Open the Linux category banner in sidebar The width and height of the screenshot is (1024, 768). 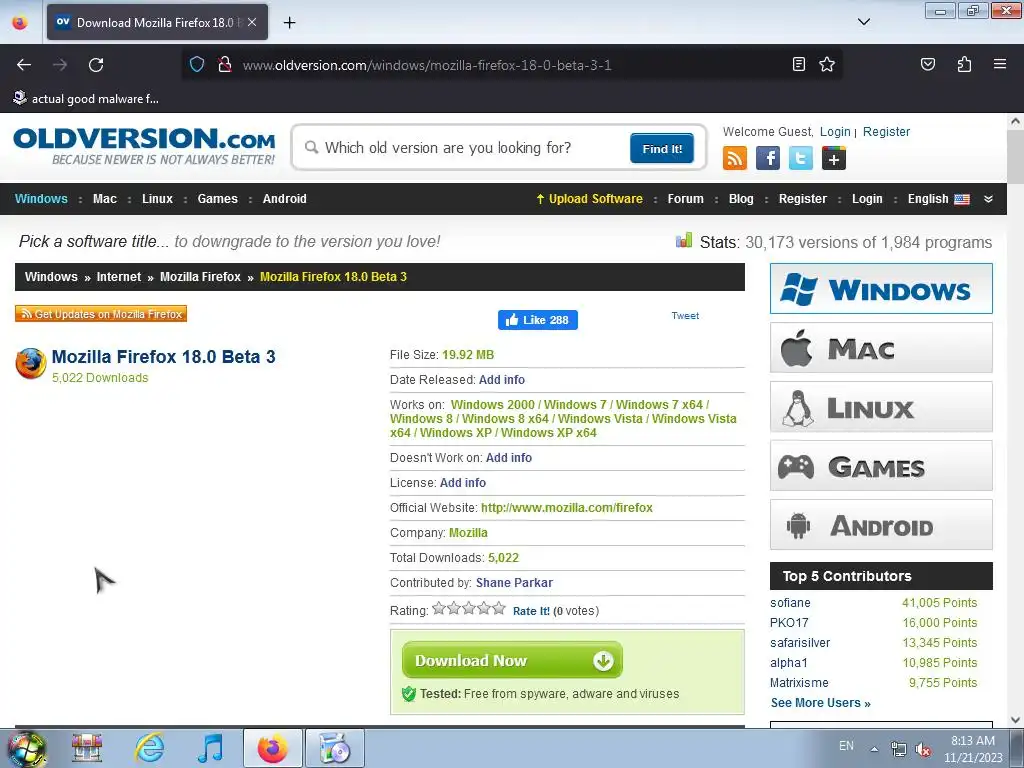click(881, 407)
